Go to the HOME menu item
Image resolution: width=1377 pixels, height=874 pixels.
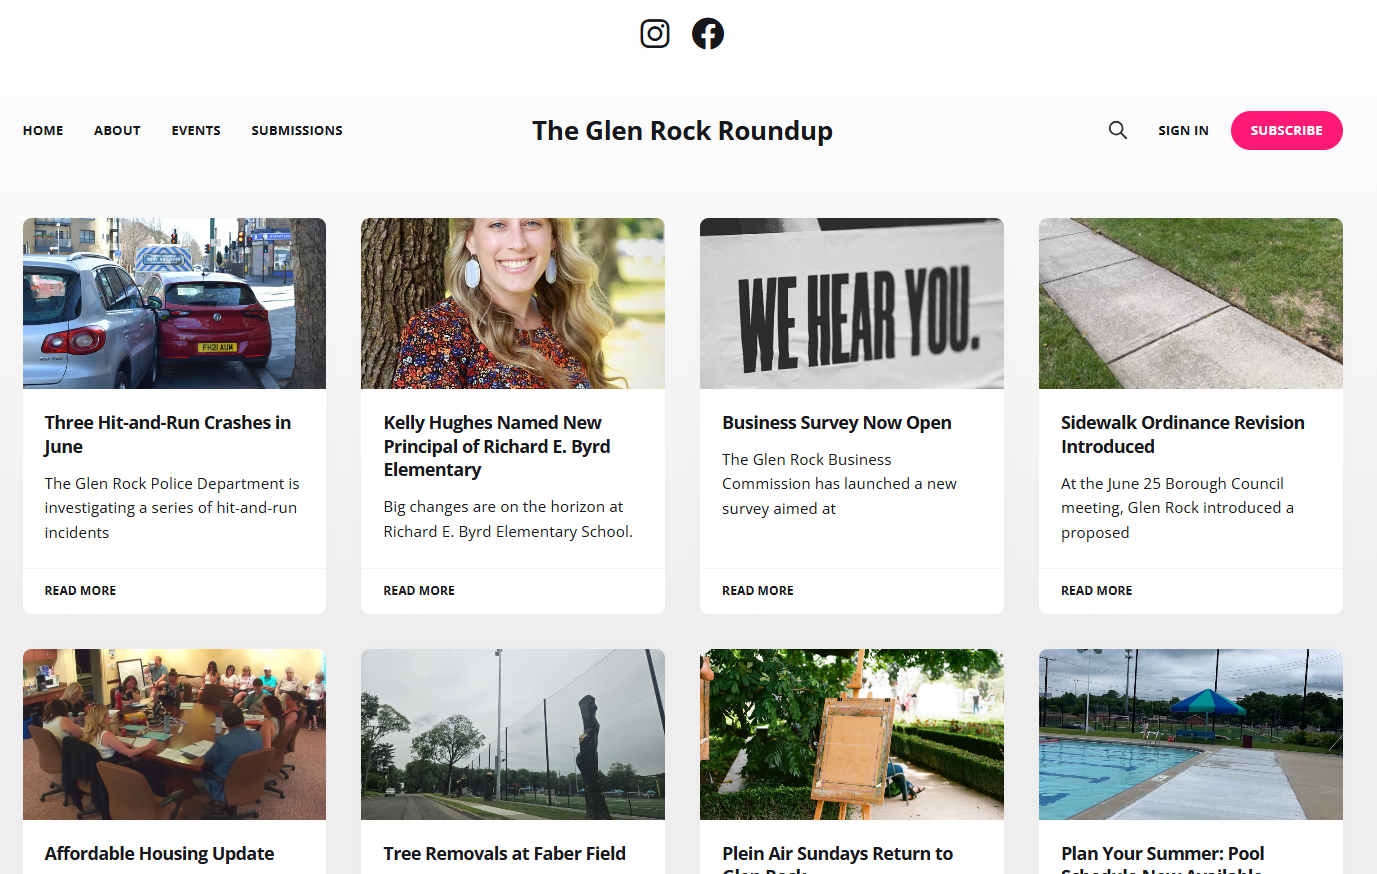pyautogui.click(x=43, y=130)
